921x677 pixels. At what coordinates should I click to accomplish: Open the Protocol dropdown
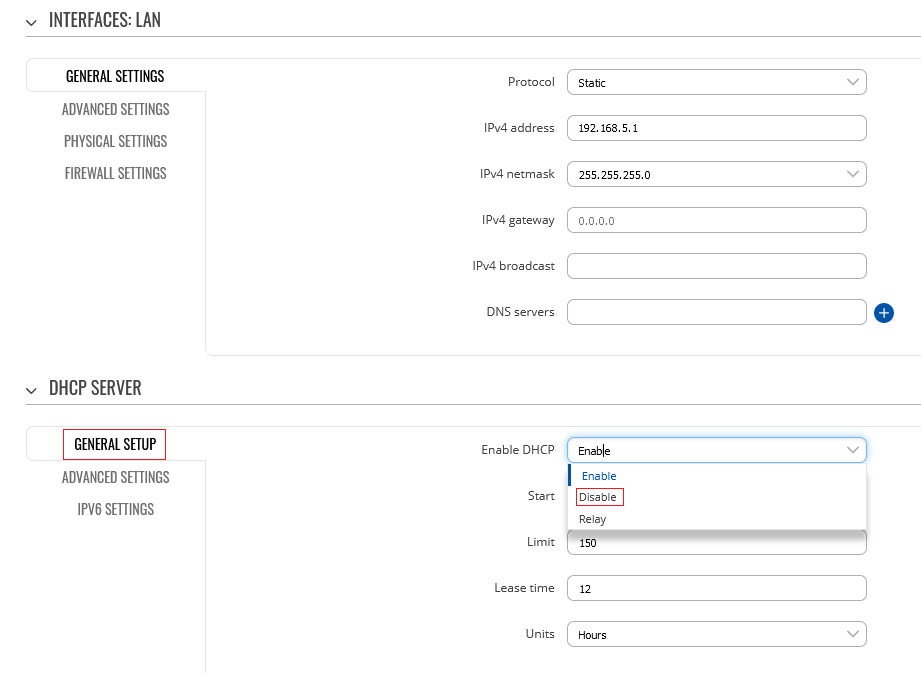point(716,82)
